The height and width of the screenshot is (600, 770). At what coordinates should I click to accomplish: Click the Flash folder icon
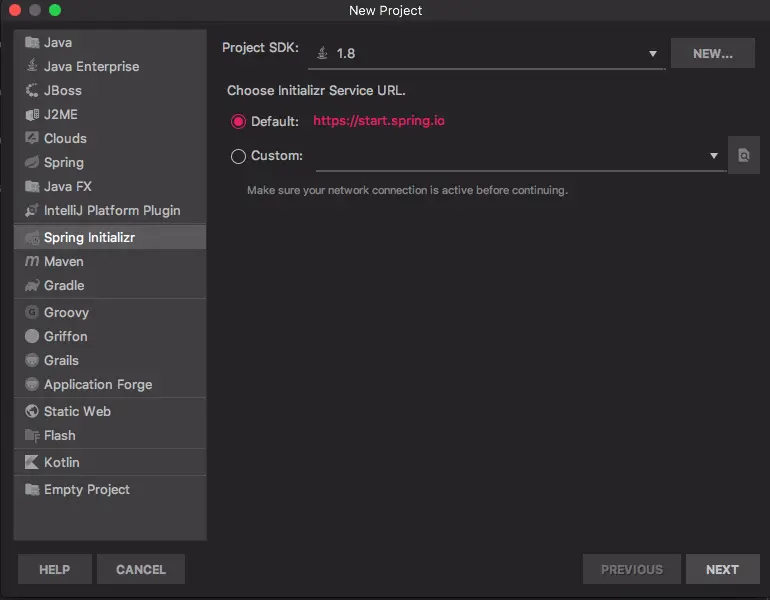point(32,436)
